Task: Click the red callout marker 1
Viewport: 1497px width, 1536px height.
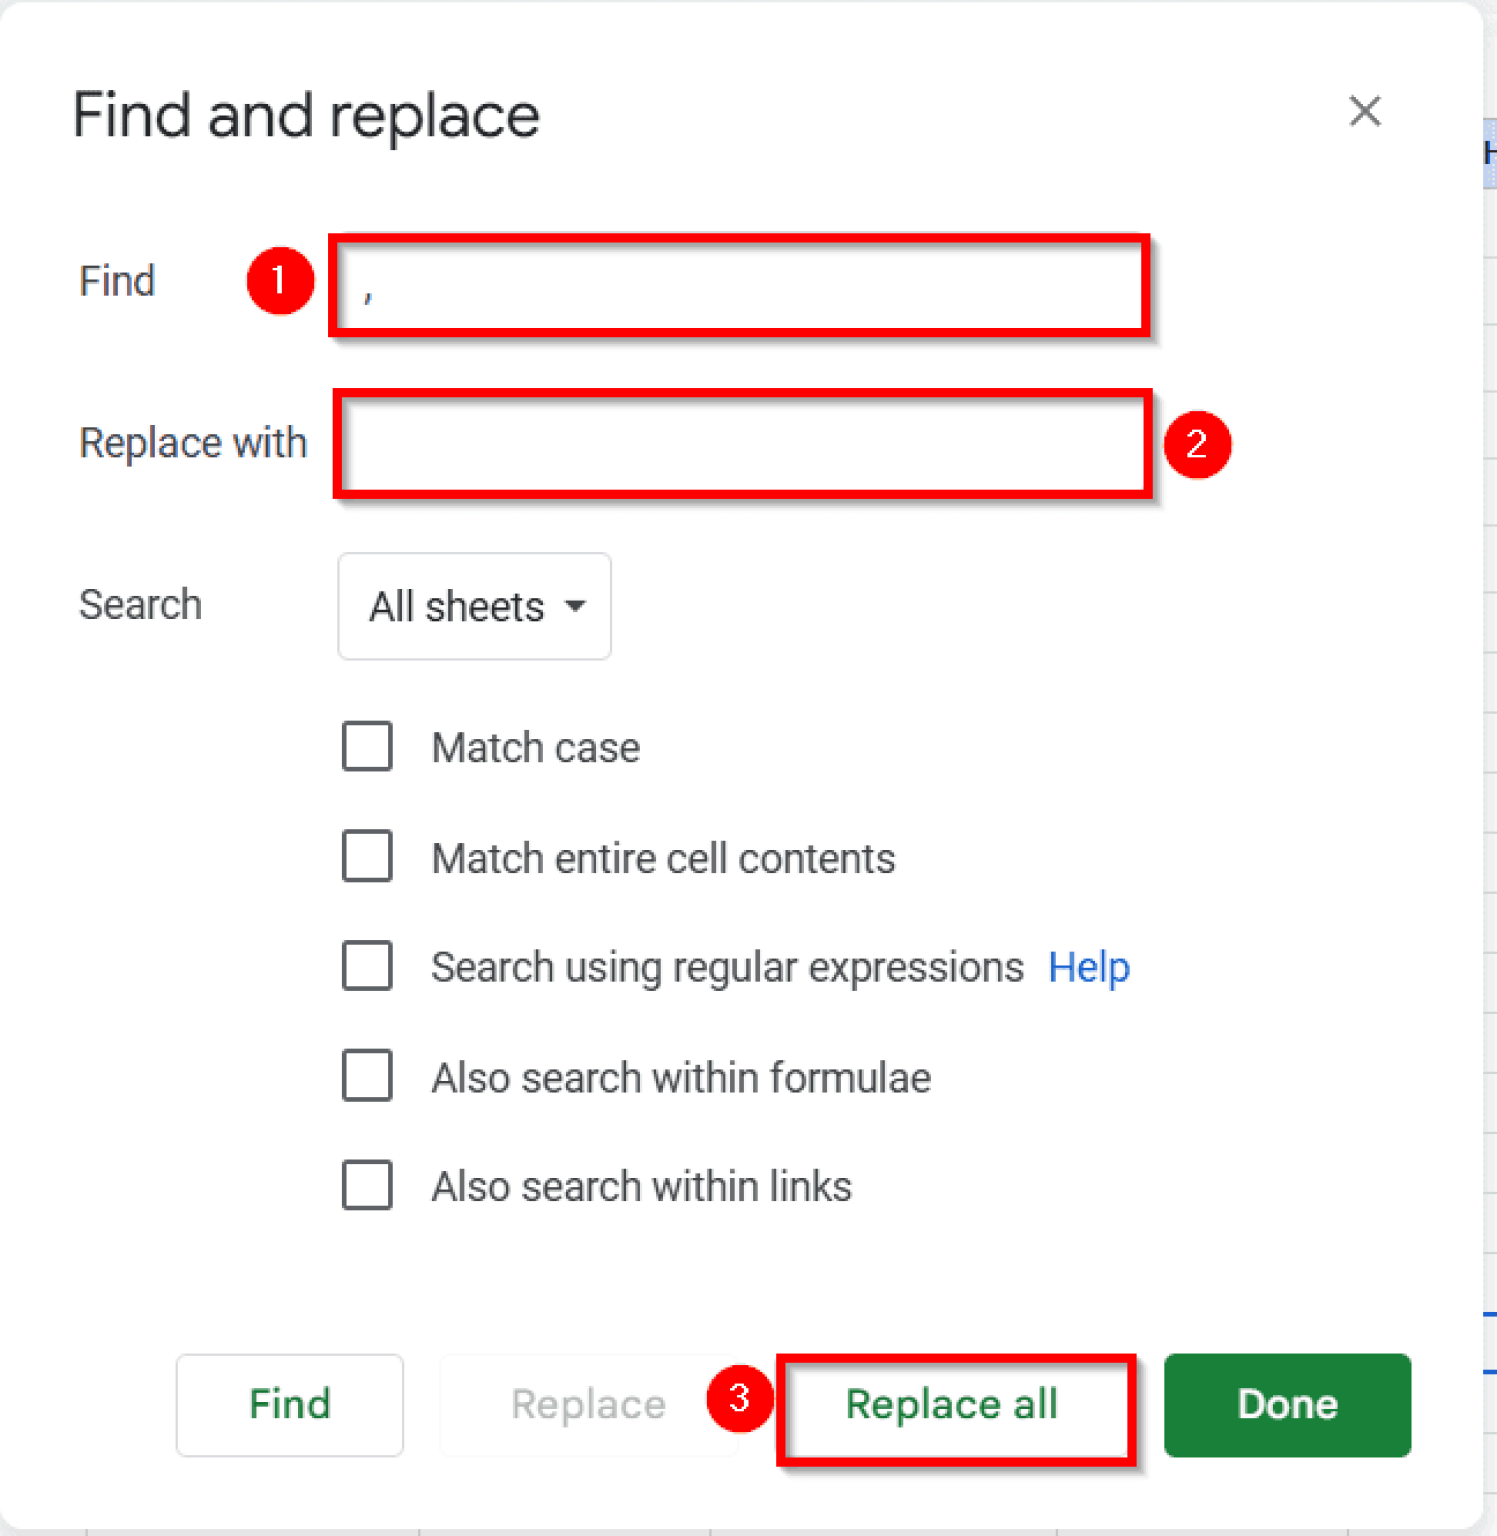Action: click(x=280, y=281)
